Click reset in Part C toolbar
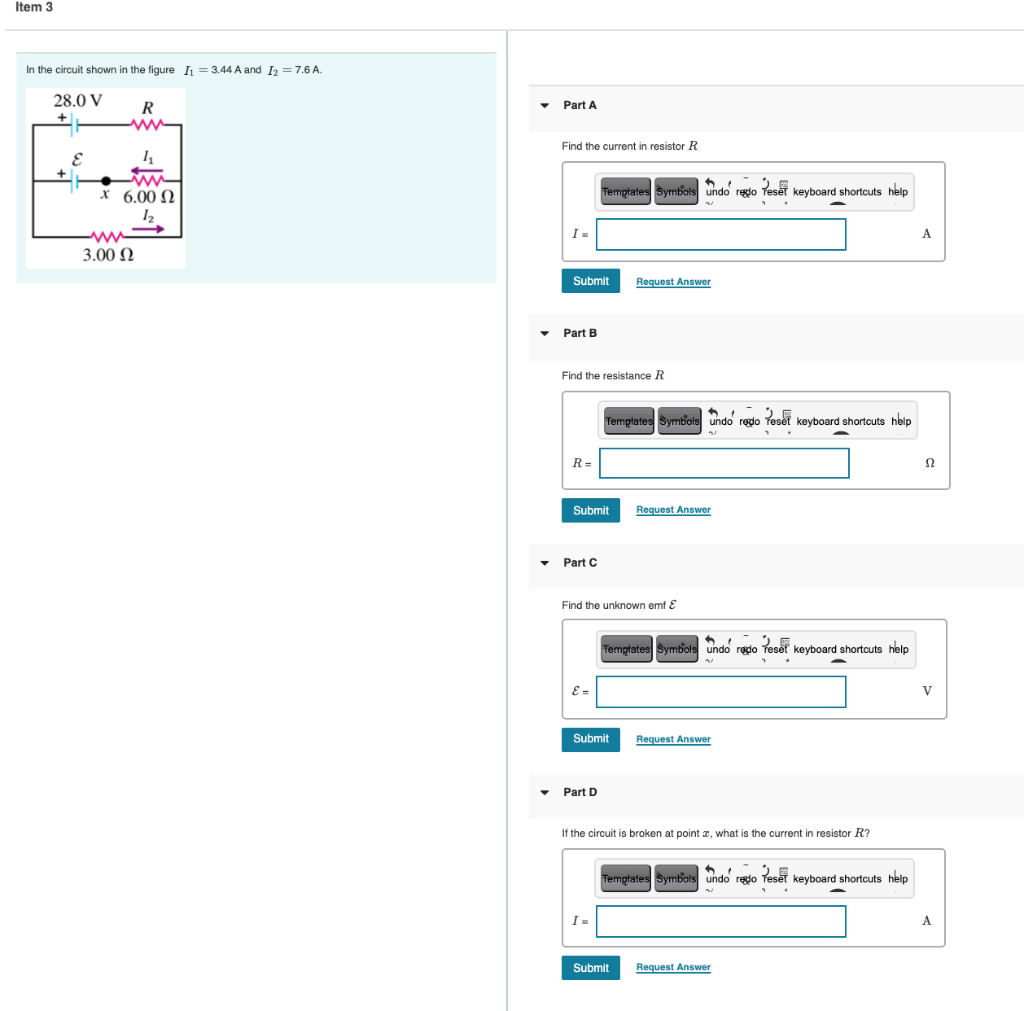The width and height of the screenshot is (1024, 1011). coord(776,649)
